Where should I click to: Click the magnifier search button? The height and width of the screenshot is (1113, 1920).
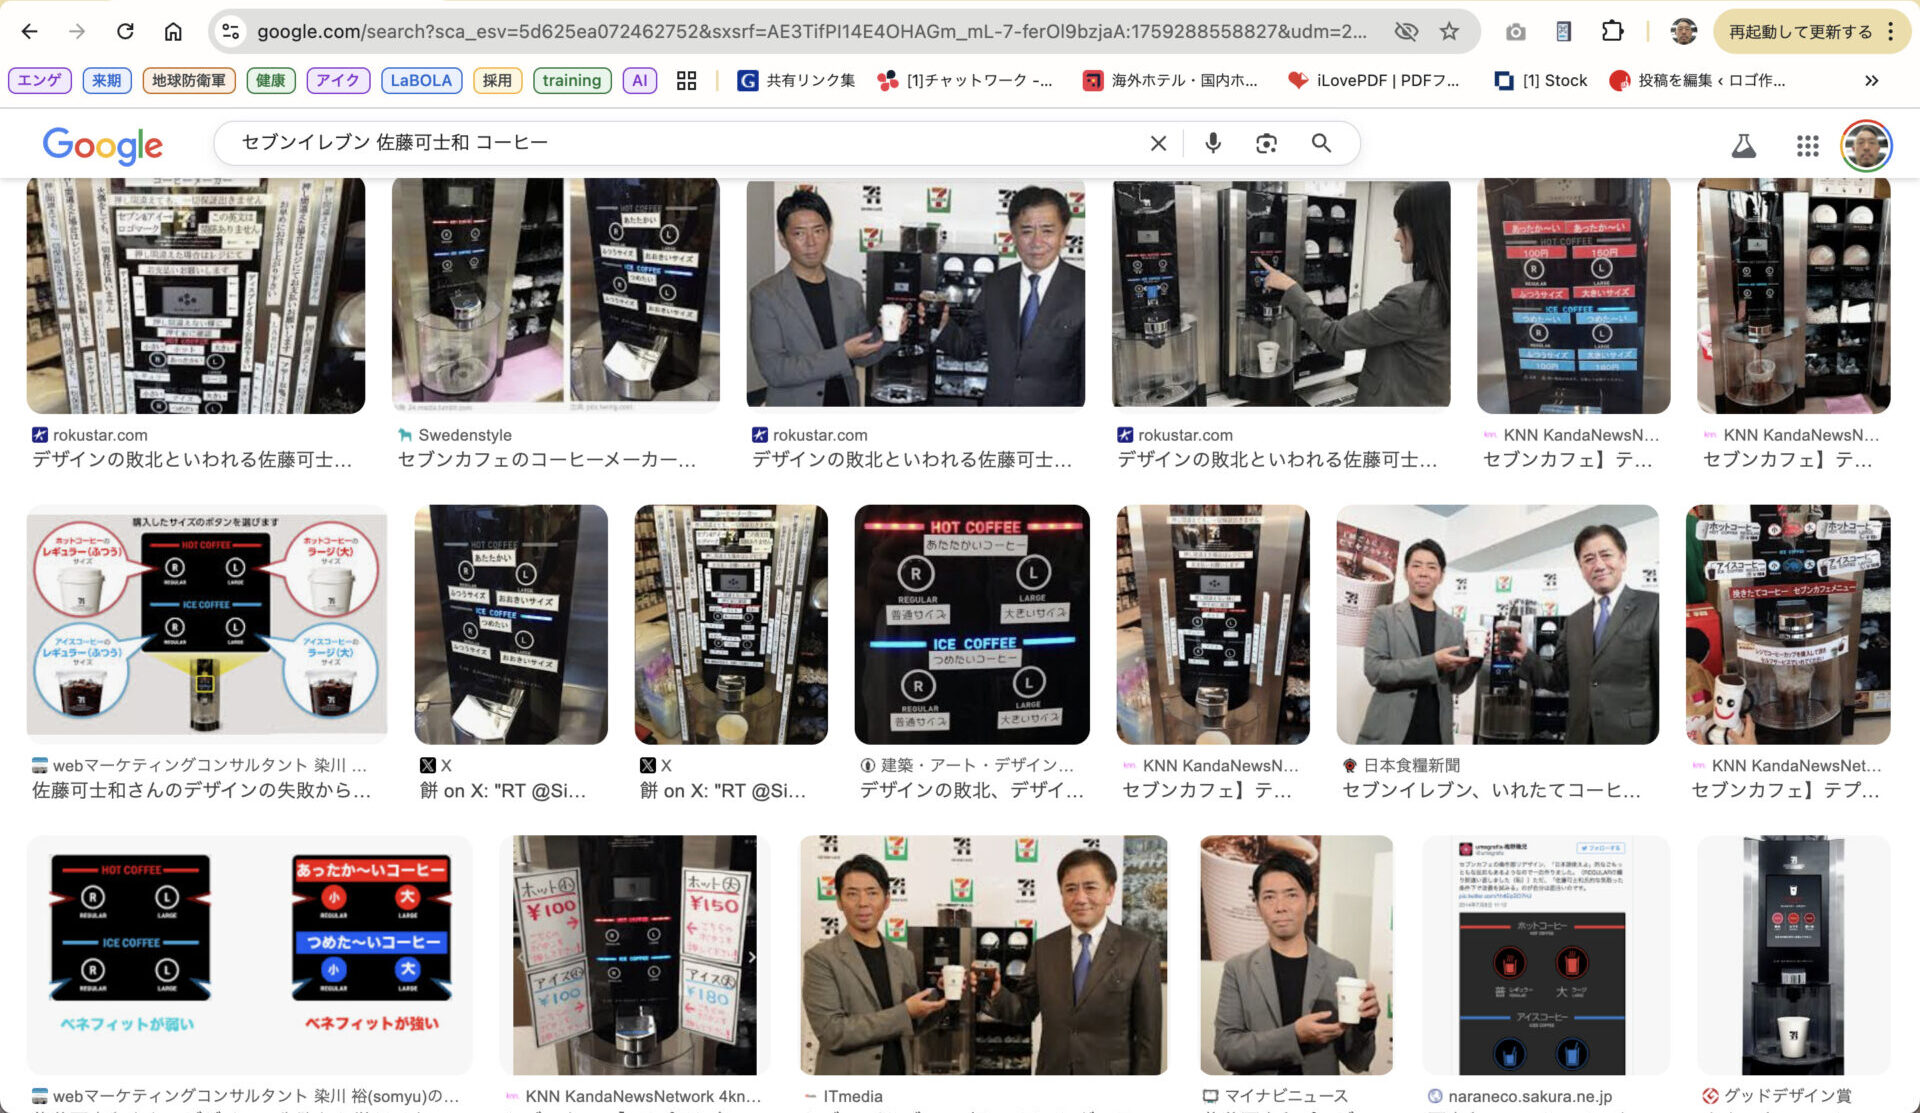(x=1321, y=143)
